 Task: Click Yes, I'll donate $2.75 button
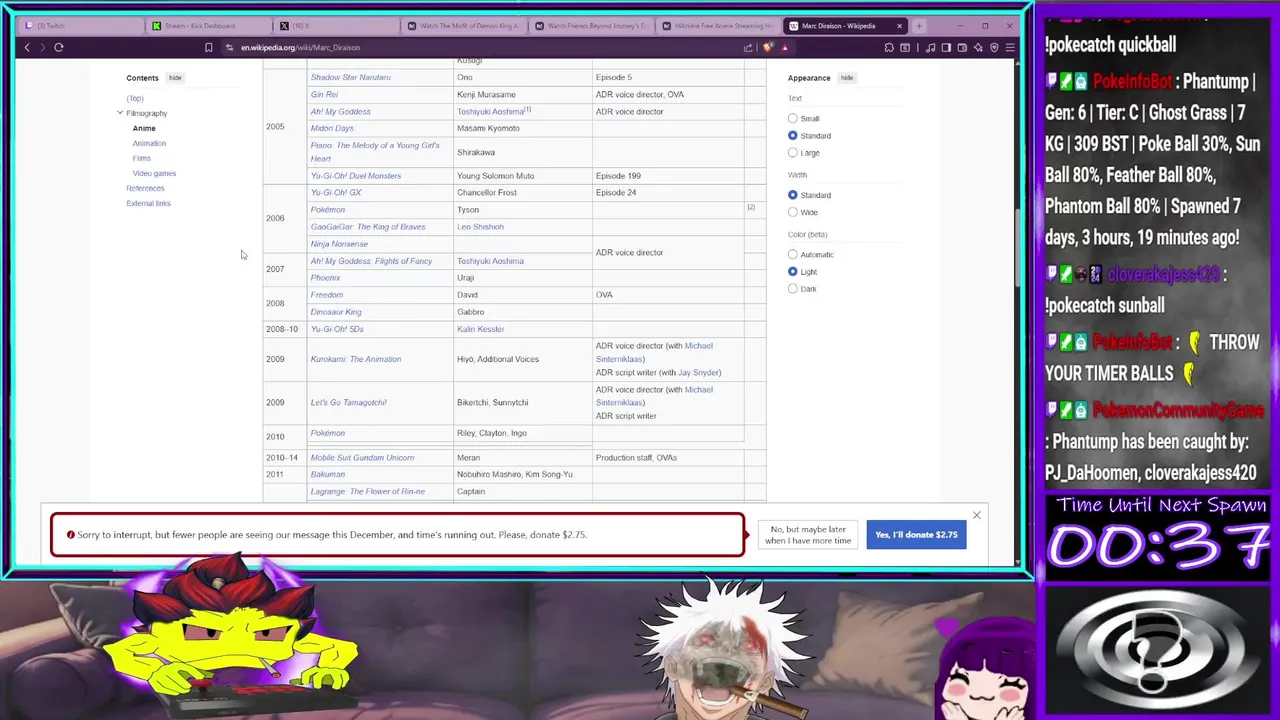click(916, 534)
